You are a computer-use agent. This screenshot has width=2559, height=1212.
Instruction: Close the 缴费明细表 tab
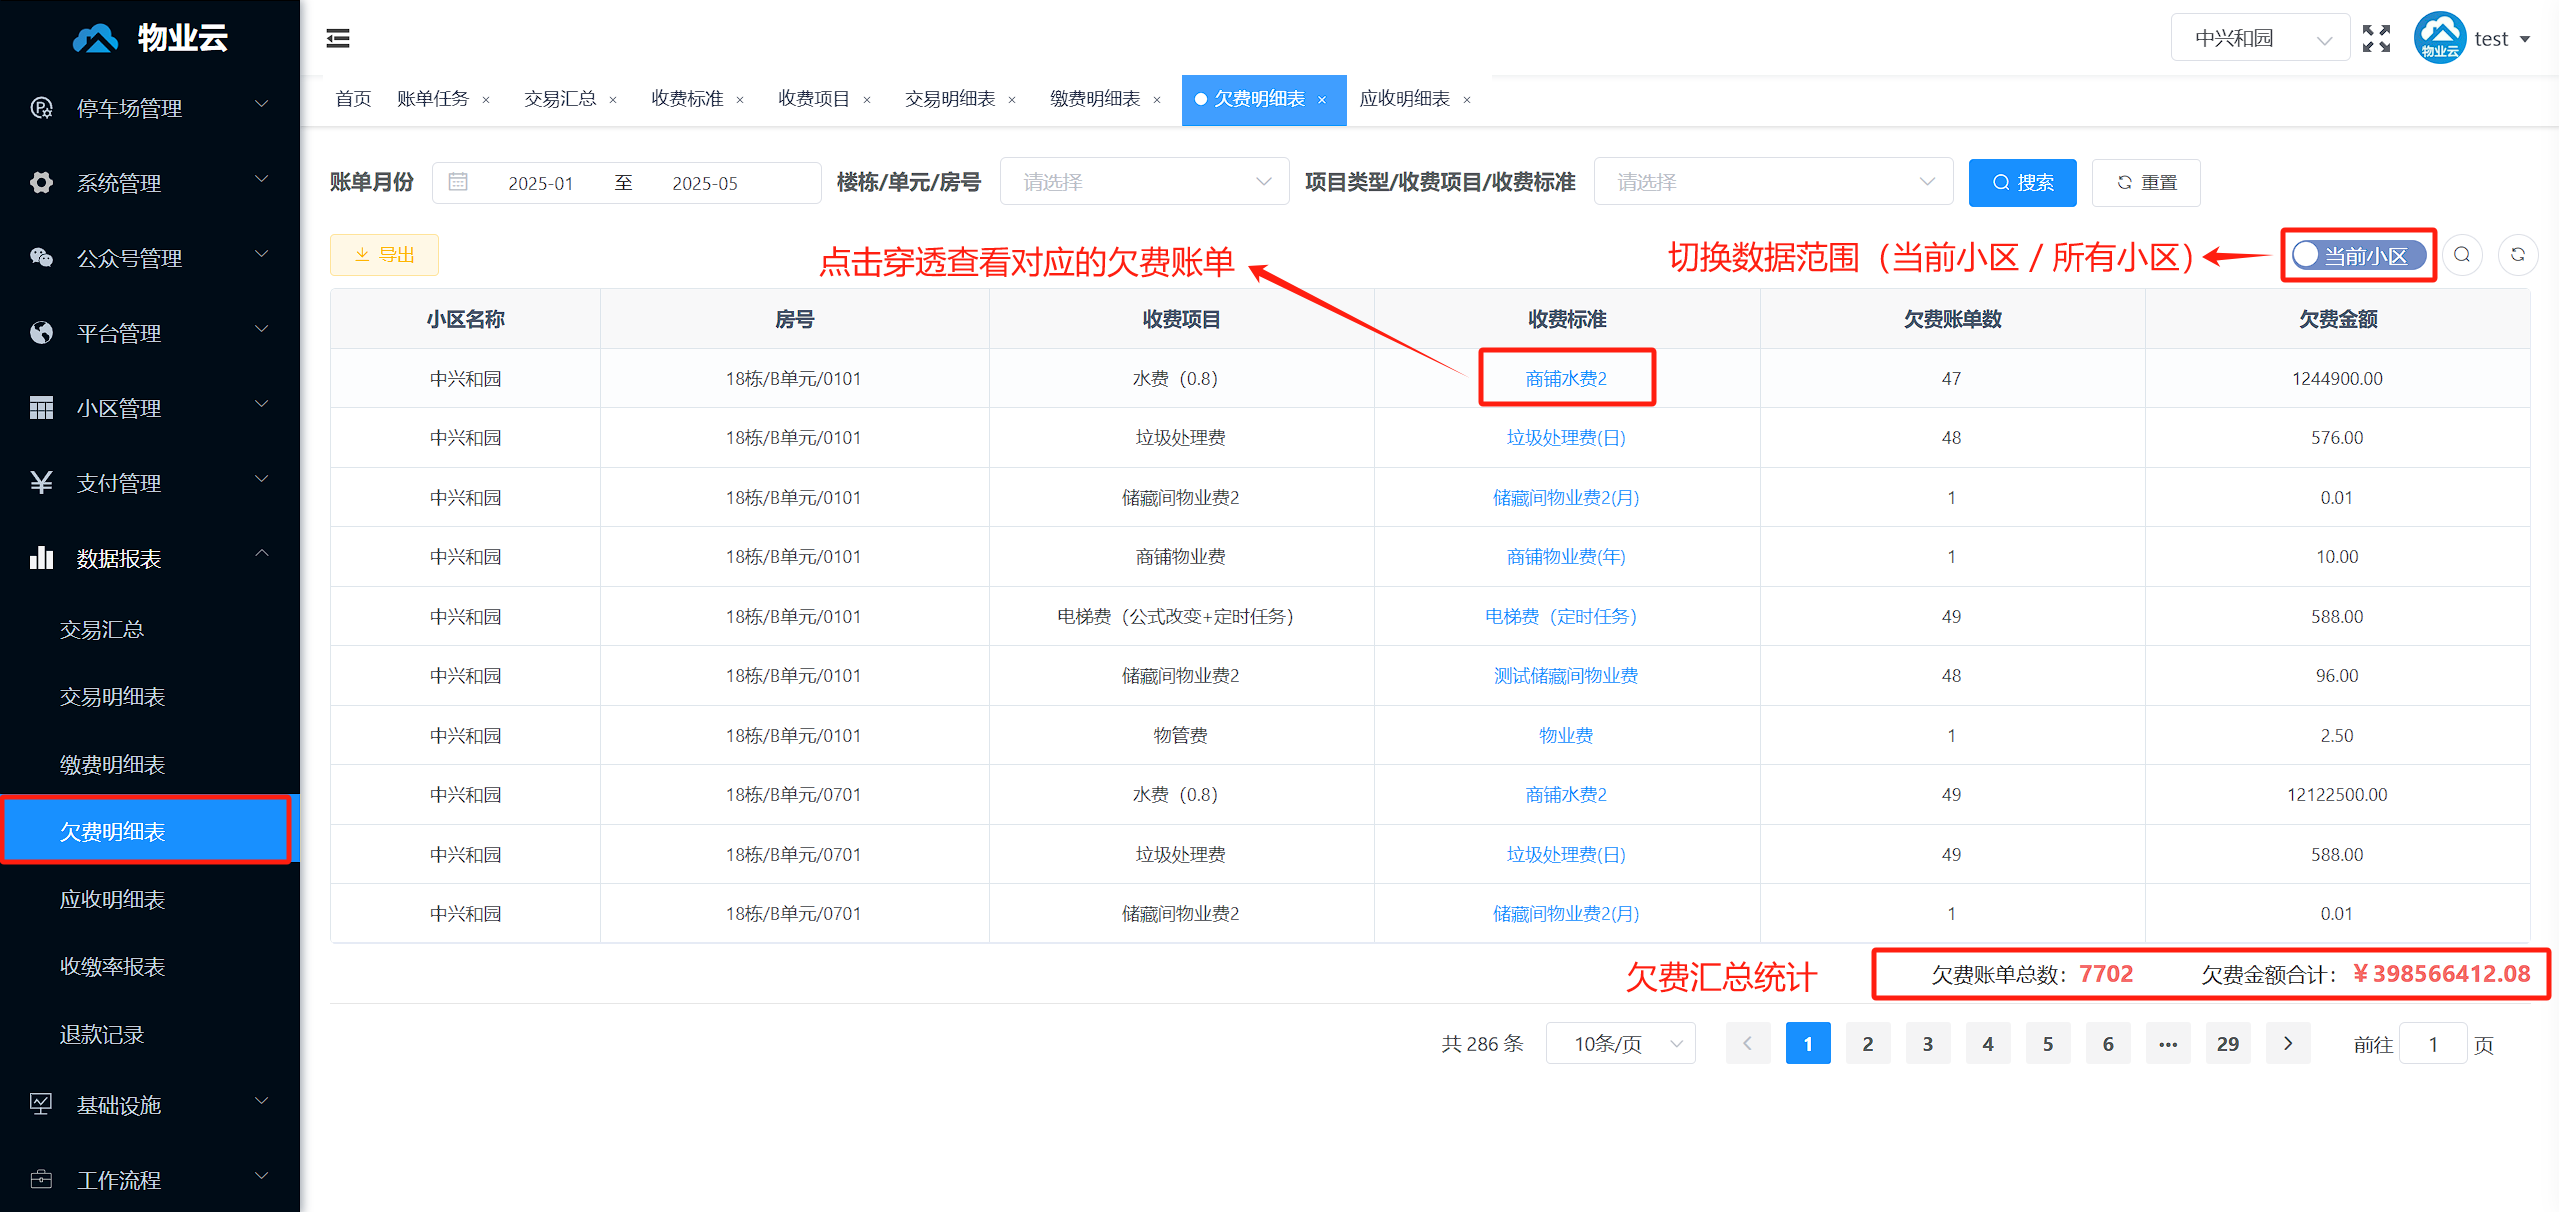(x=1157, y=99)
